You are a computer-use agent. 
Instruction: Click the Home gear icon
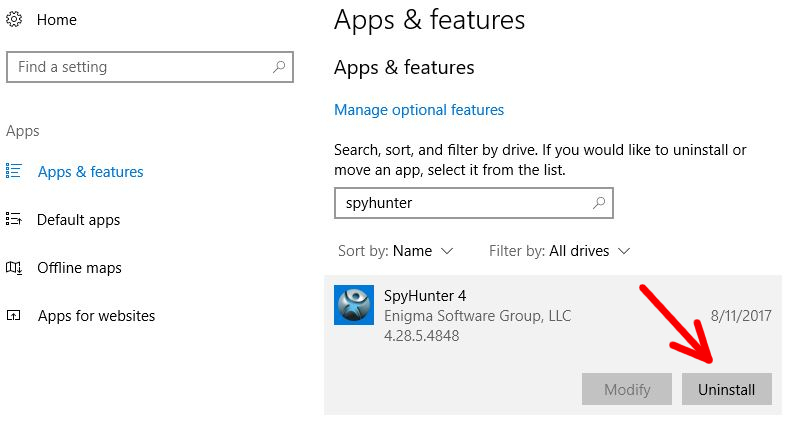pos(14,19)
